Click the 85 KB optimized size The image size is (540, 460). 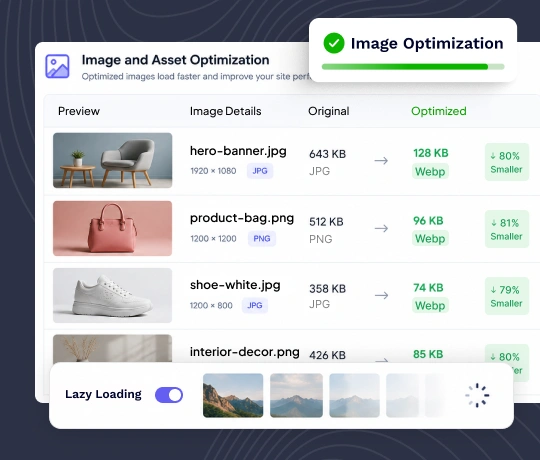pos(428,354)
